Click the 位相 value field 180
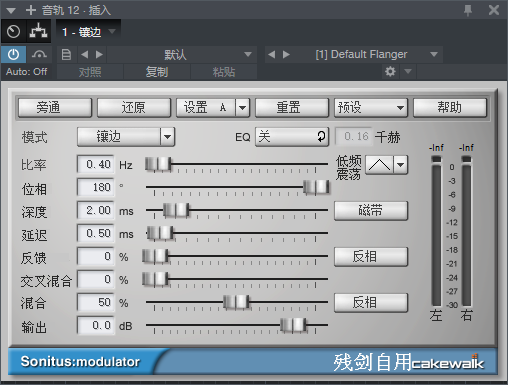 pos(96,187)
